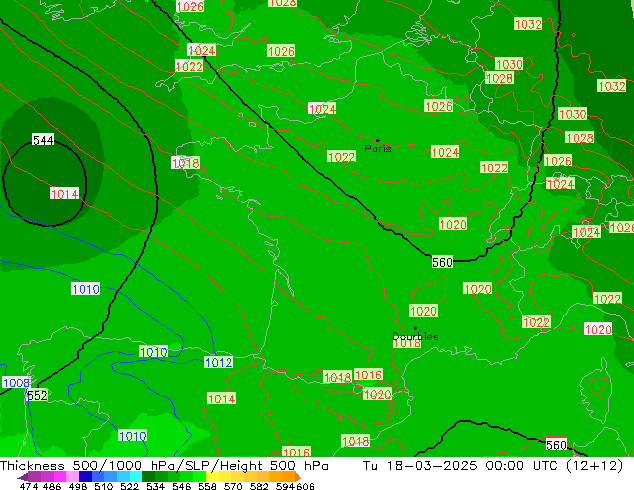Viewport: 634px width, 490px height.
Task: Click the purple arrow at the legend's low end
Action: pos(23,477)
